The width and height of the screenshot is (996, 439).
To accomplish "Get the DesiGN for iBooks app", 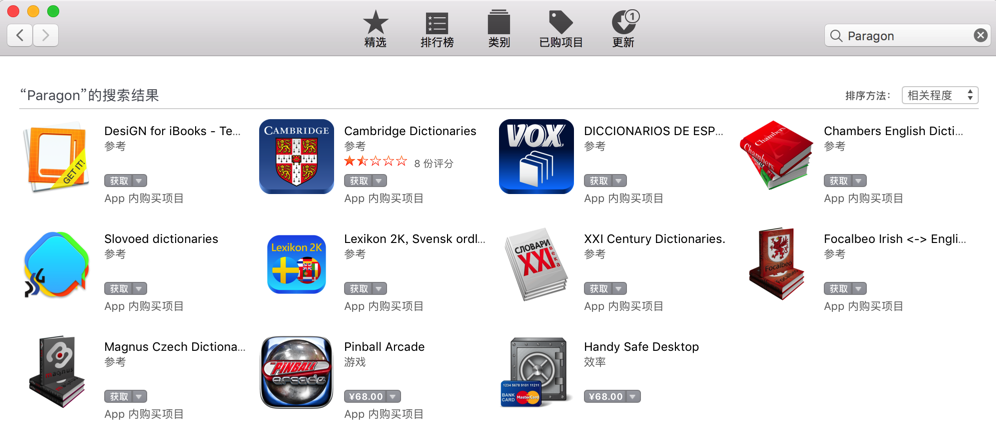I will pos(118,180).
